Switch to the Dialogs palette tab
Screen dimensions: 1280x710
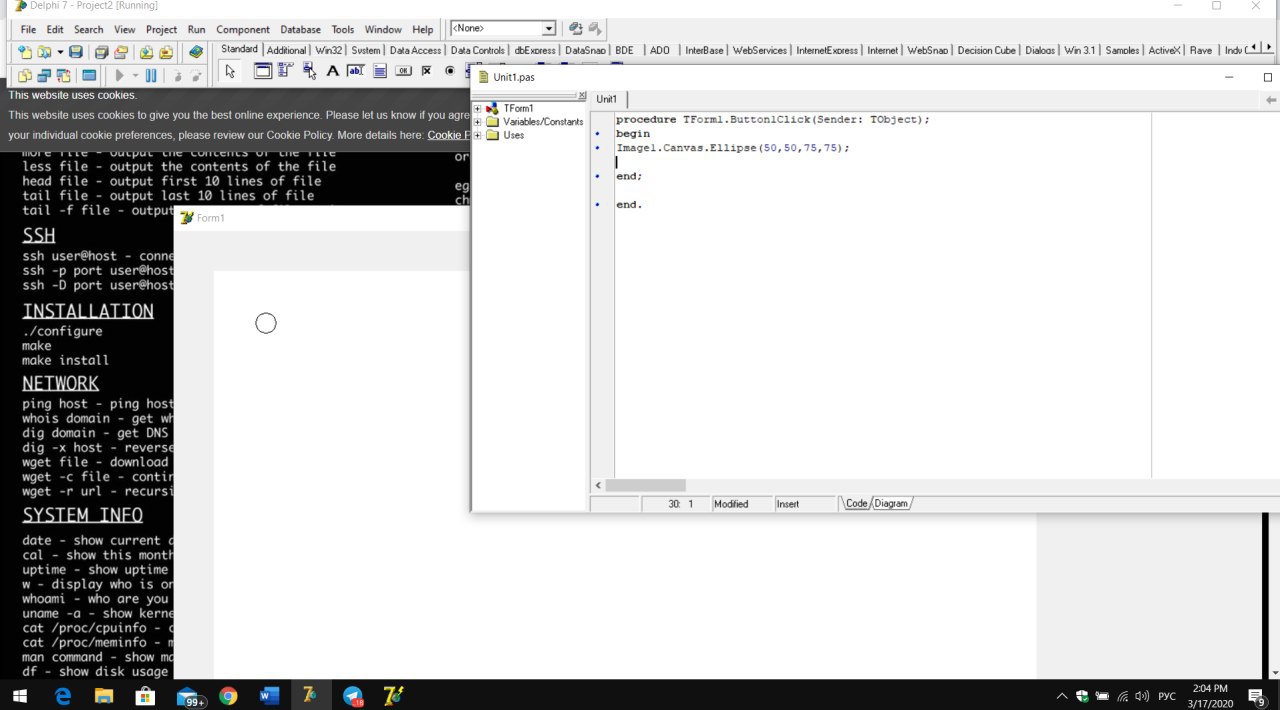(1040, 50)
